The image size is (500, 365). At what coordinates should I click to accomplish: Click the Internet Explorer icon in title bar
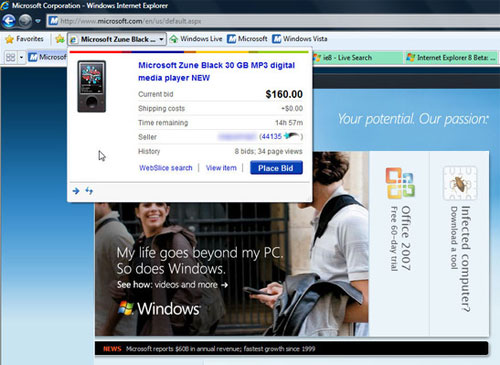tap(5, 5)
